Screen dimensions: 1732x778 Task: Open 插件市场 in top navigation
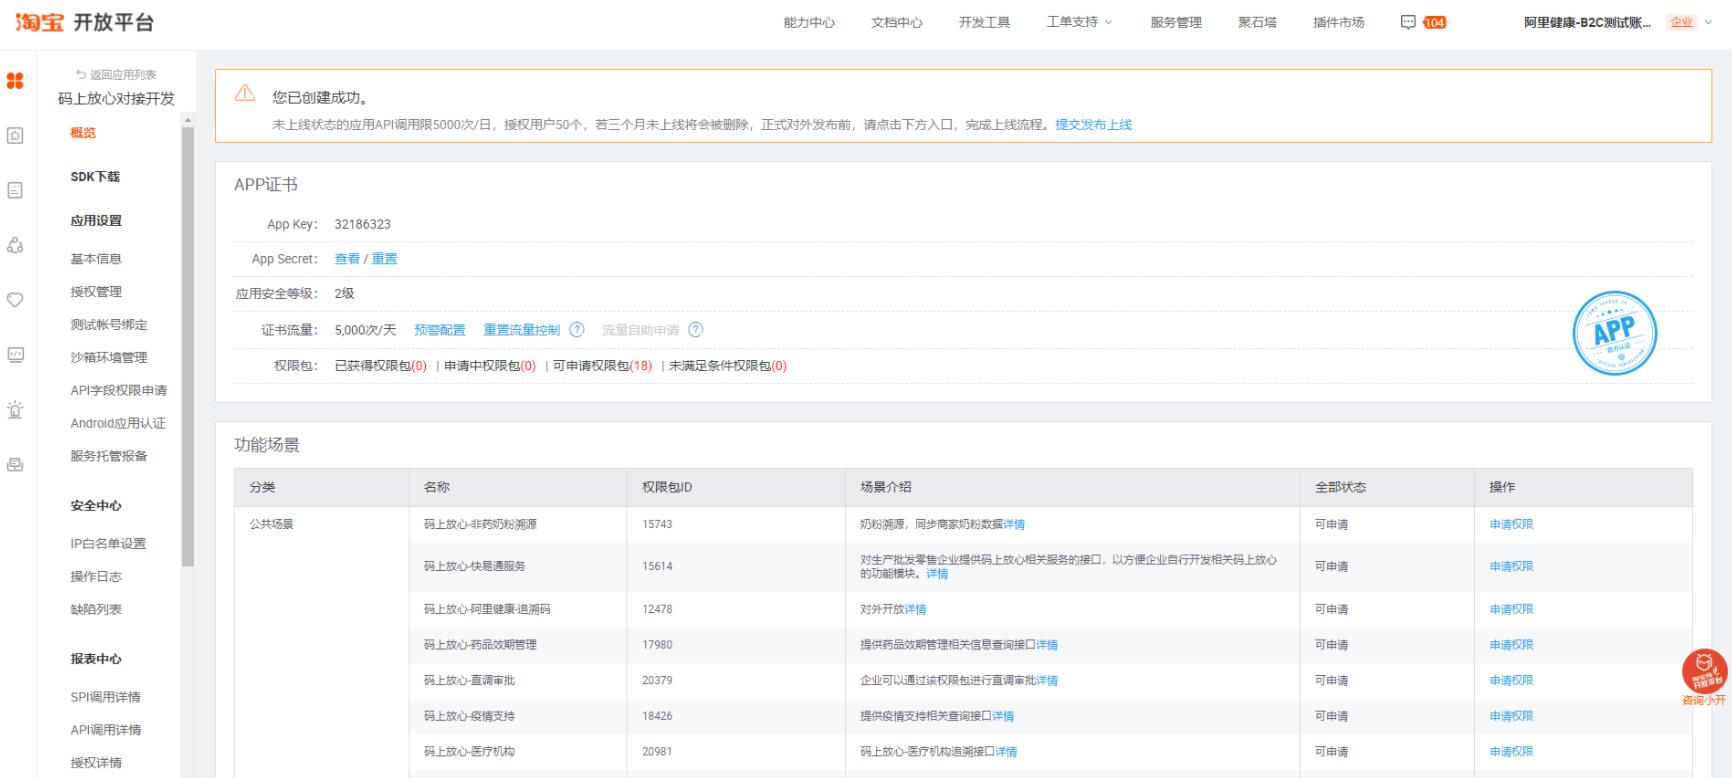click(1339, 22)
